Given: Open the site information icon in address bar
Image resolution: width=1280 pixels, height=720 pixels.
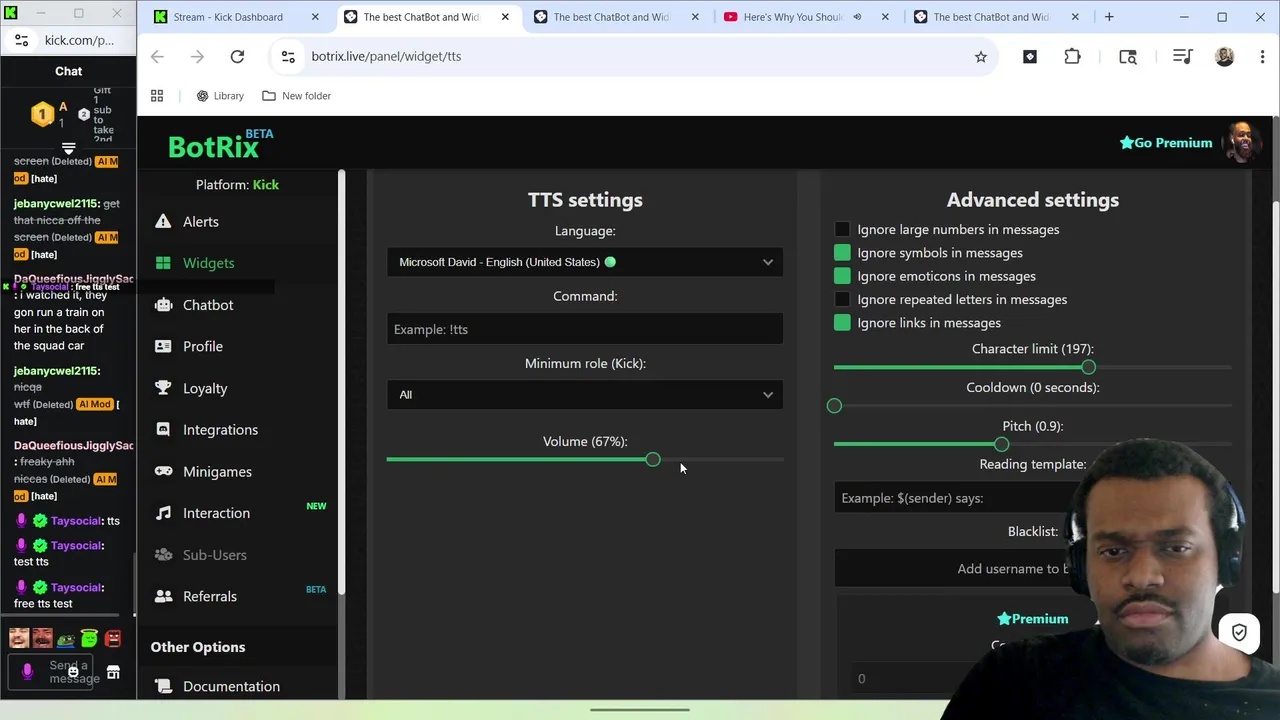Looking at the screenshot, I should 288,57.
